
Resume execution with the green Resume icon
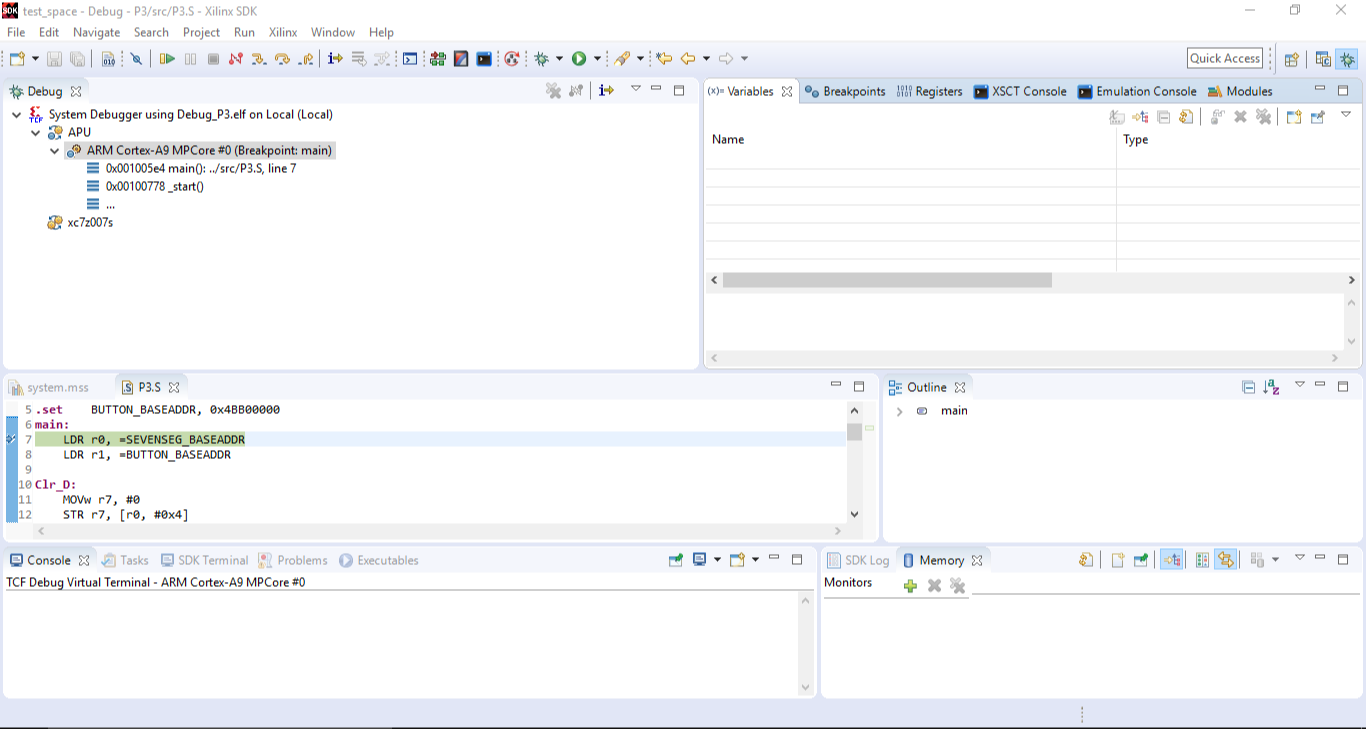click(x=167, y=59)
